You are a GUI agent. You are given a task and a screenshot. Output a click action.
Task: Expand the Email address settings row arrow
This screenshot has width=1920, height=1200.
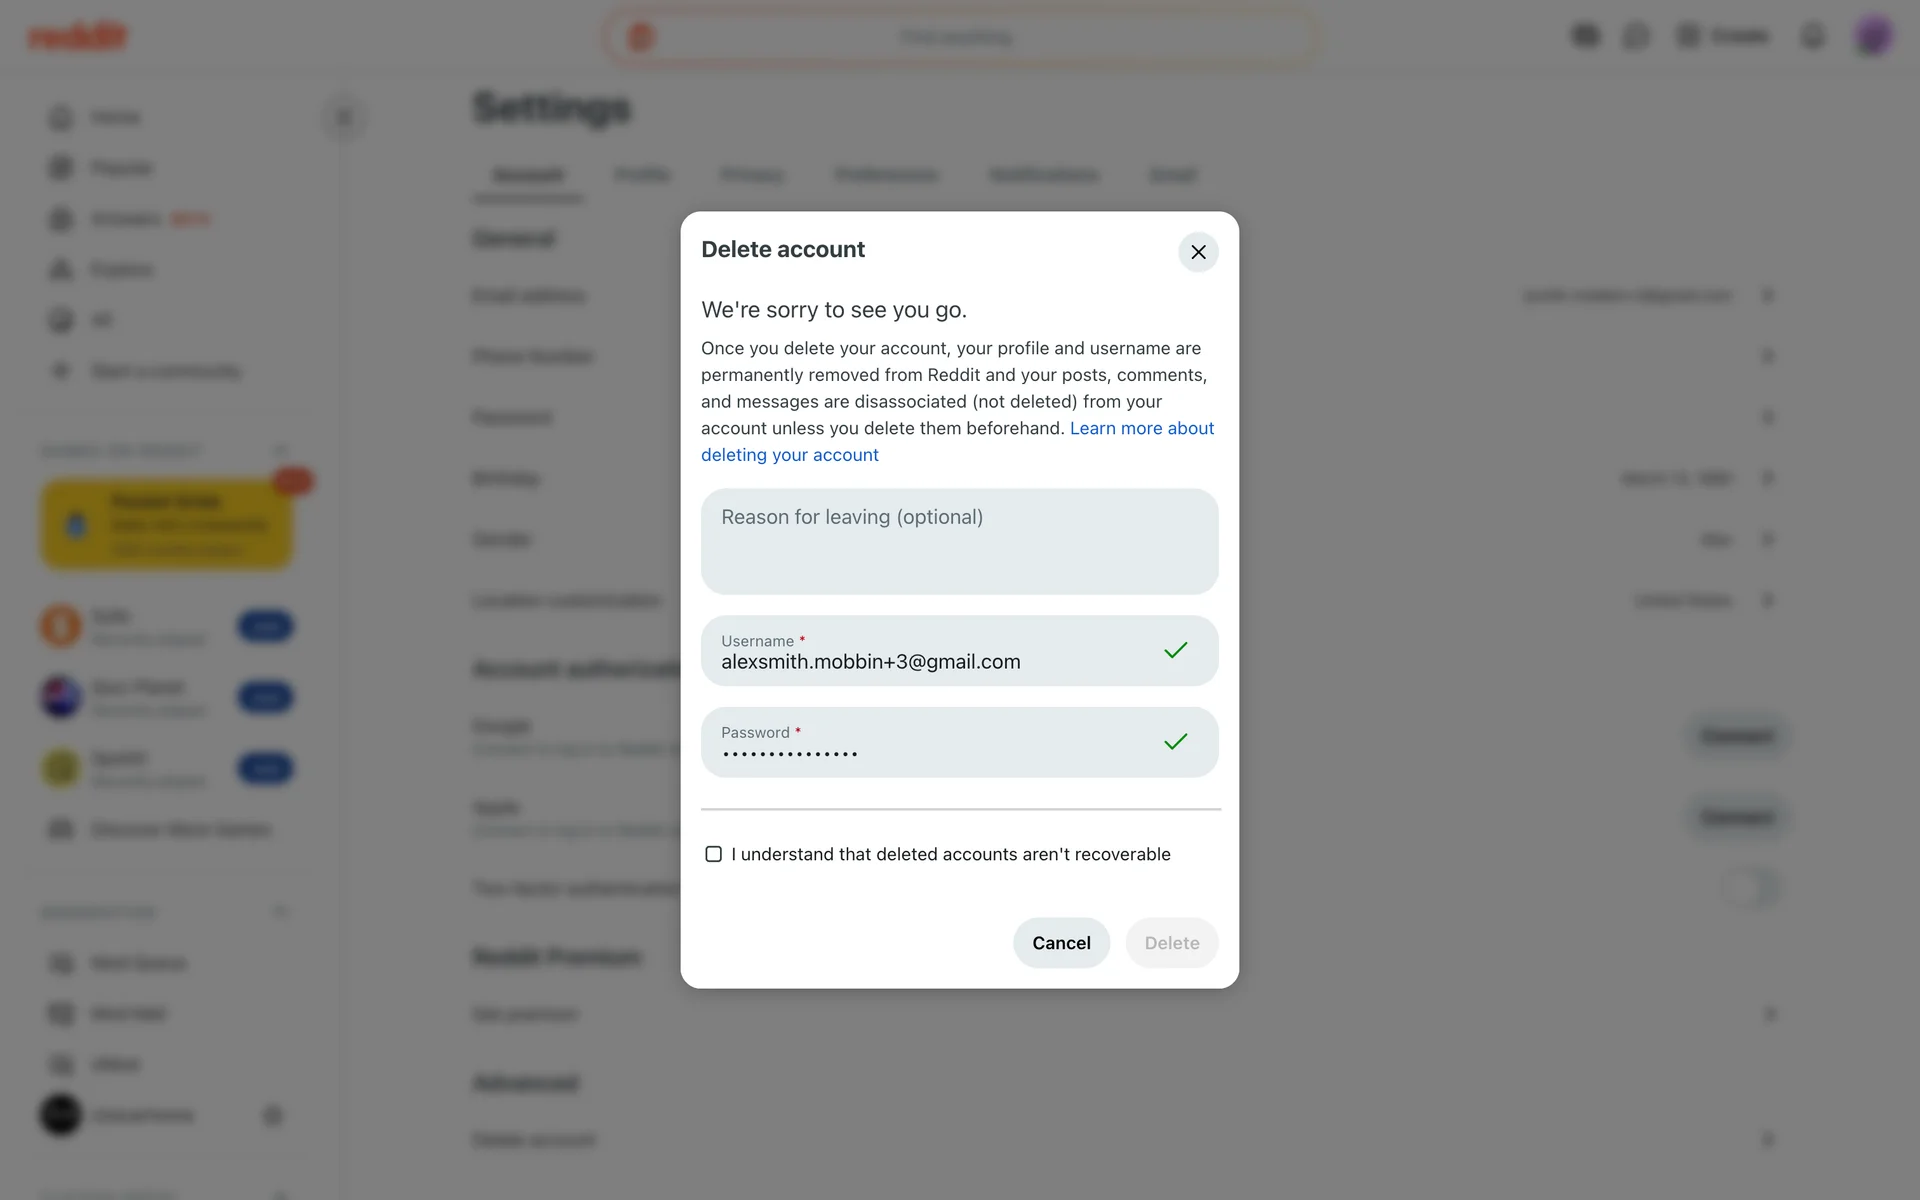pyautogui.click(x=1767, y=296)
